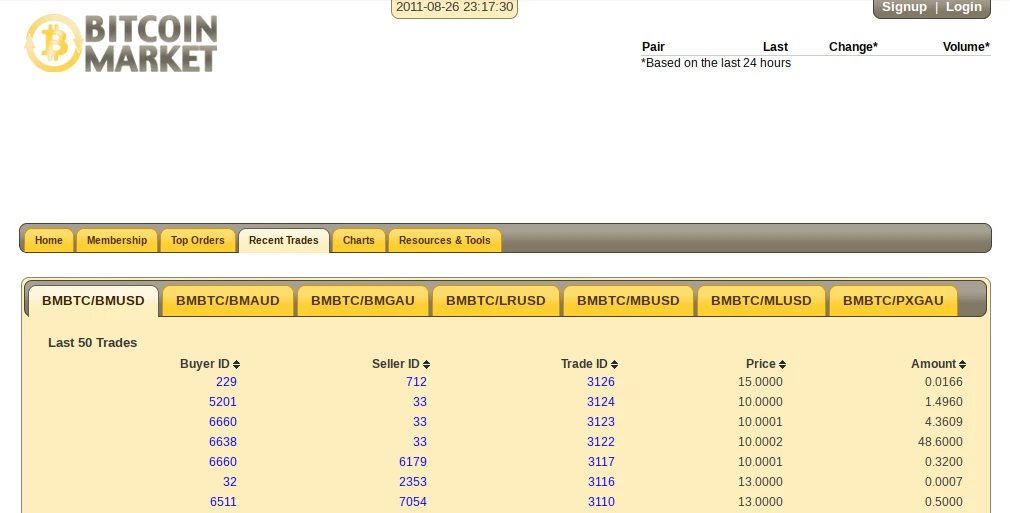Click the Change* ticker column header

[853, 47]
